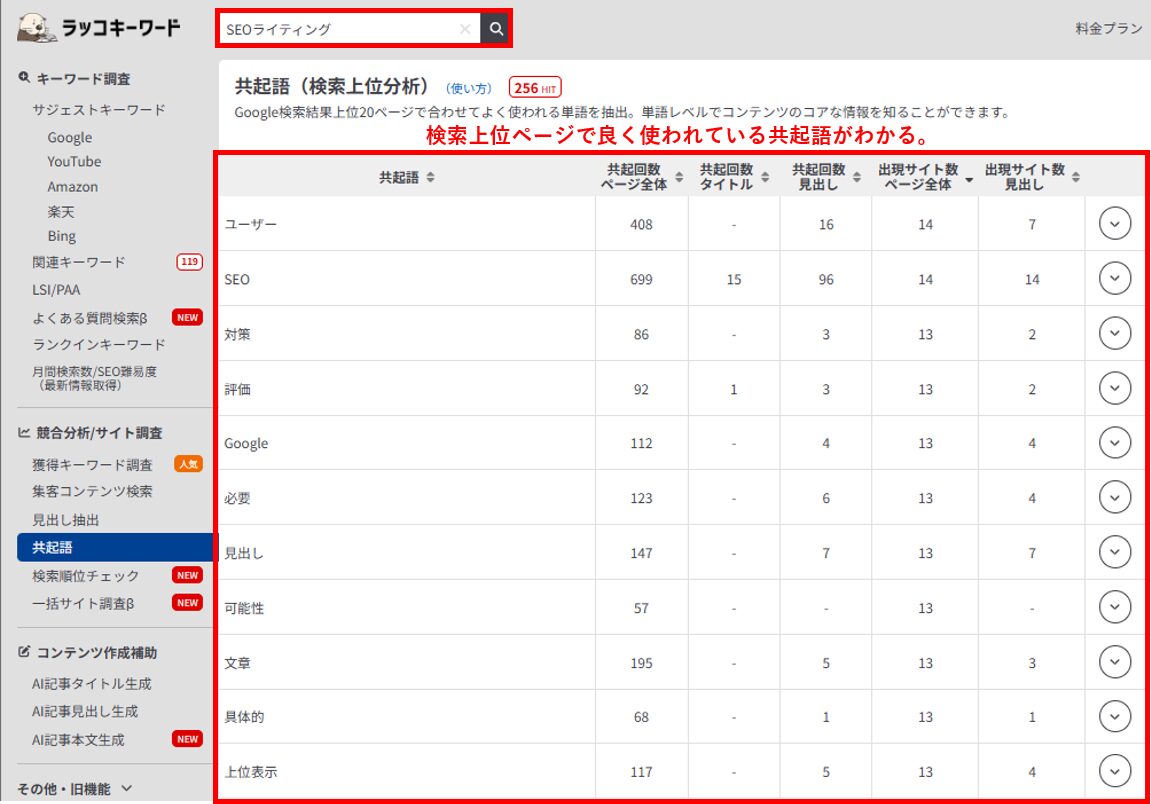Expand the 見出し row details
This screenshot has width=1151, height=804.
[1114, 552]
